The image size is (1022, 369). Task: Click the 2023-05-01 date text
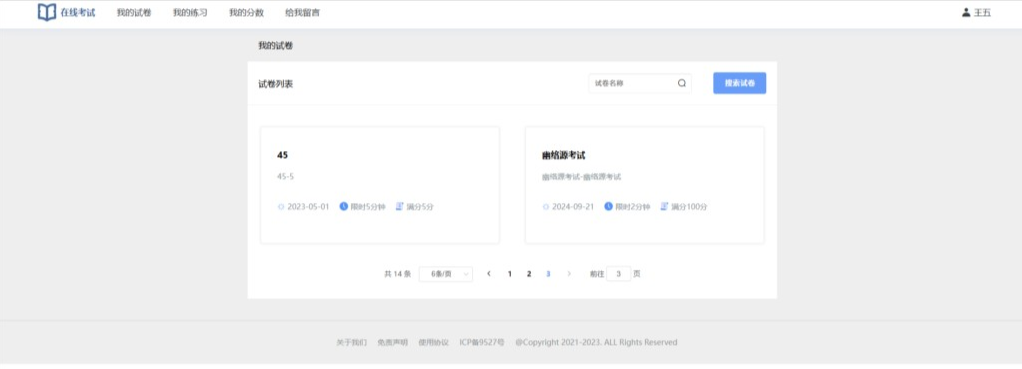coord(308,207)
